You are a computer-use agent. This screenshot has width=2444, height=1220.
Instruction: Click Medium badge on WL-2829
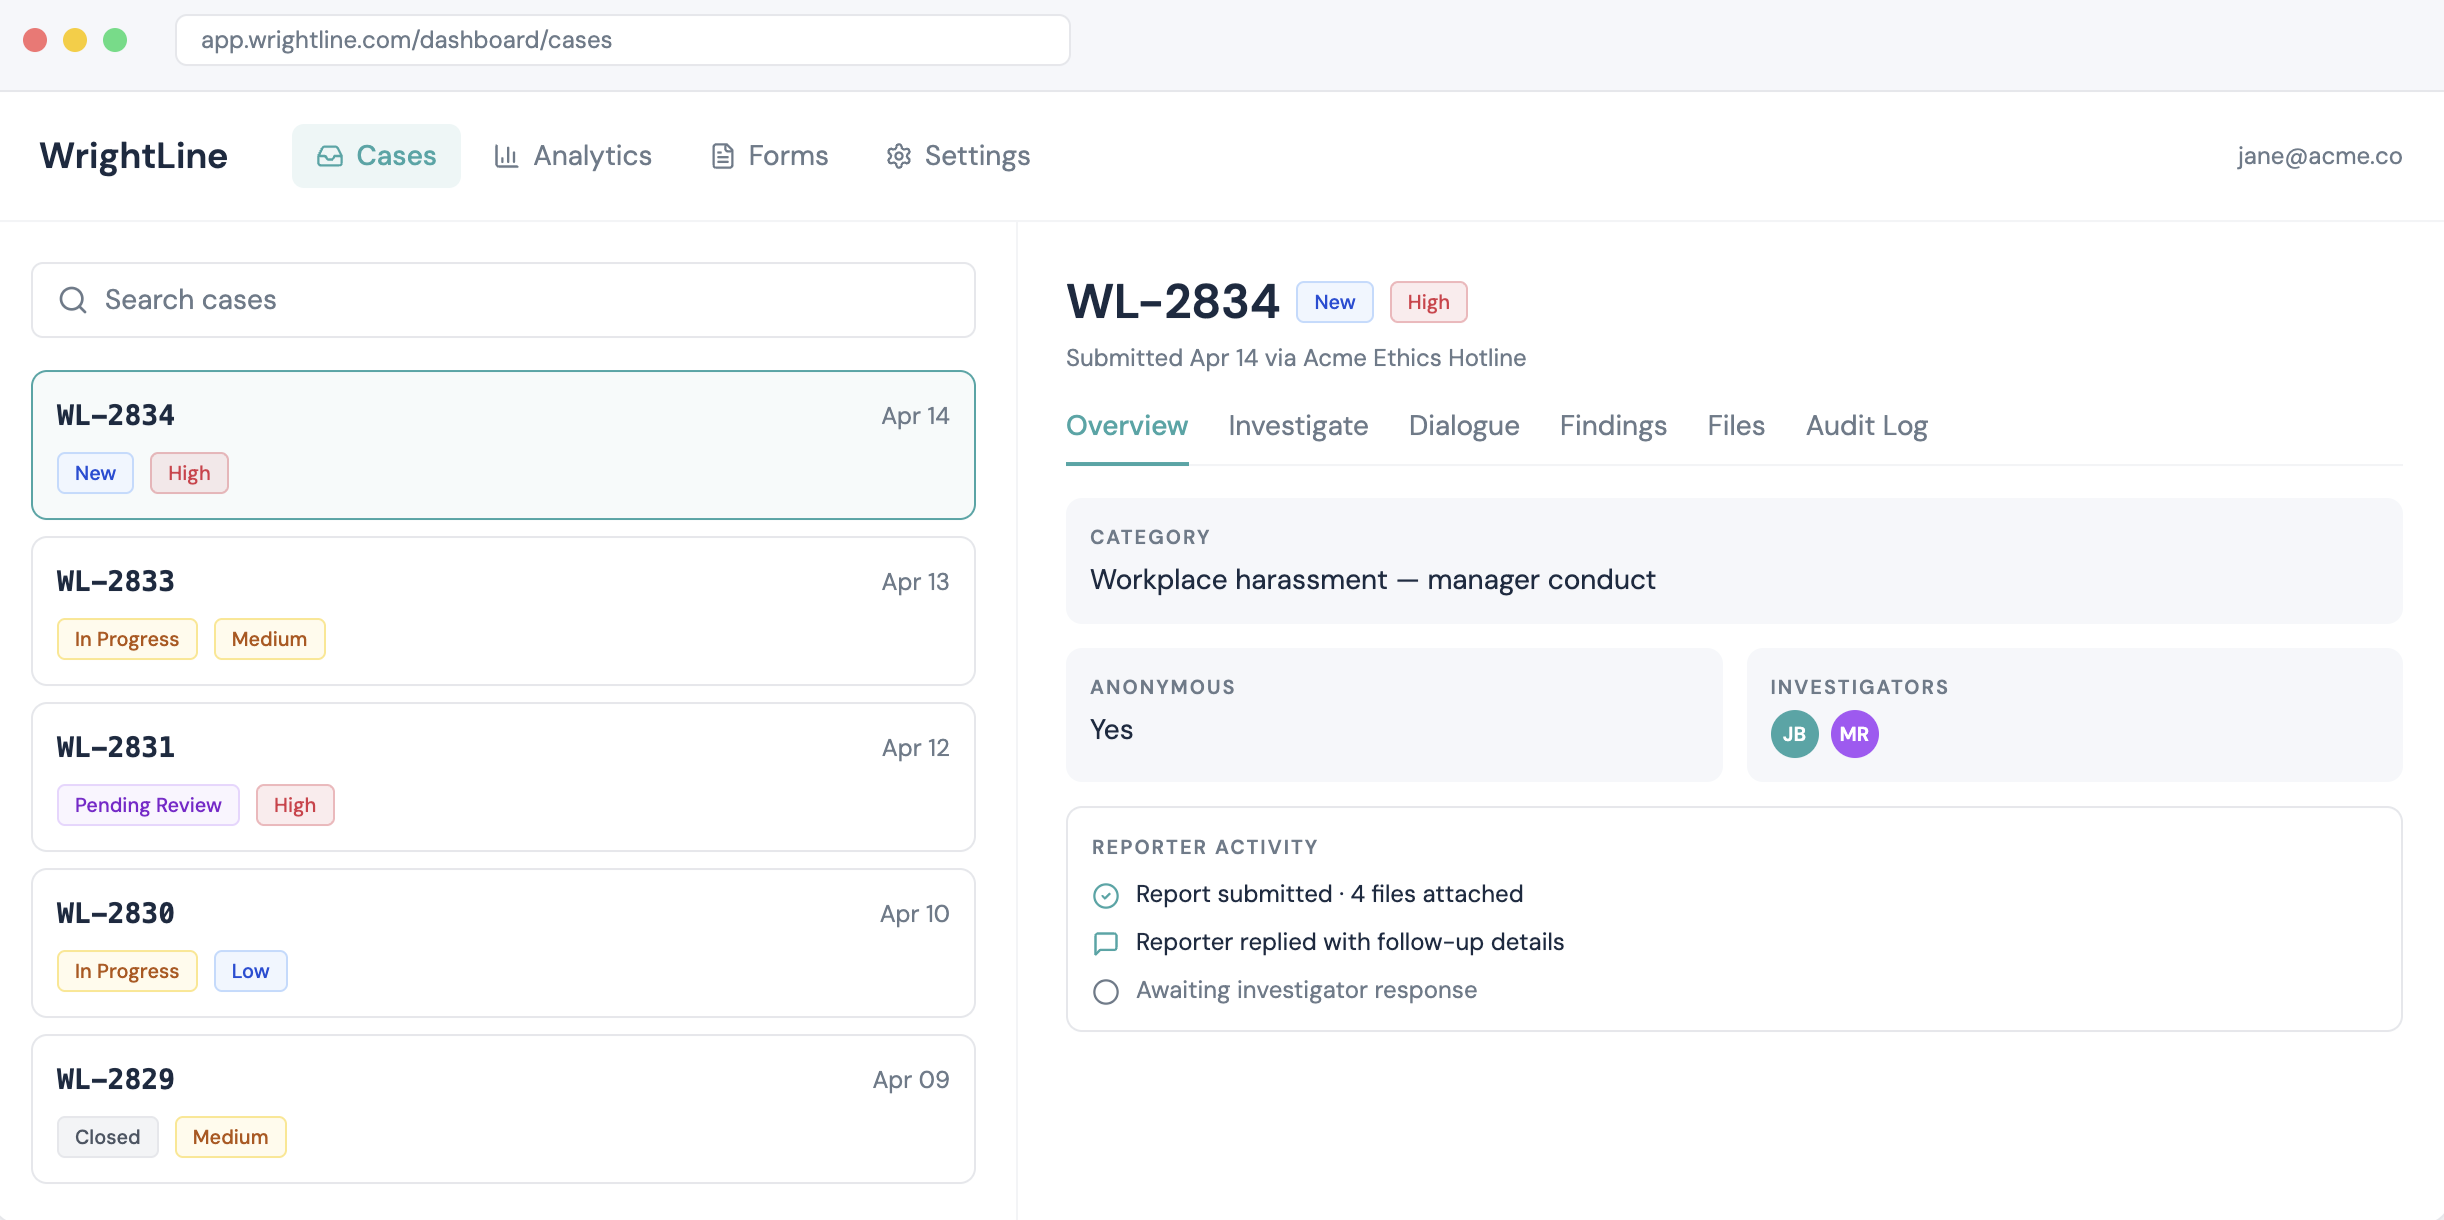click(230, 1137)
